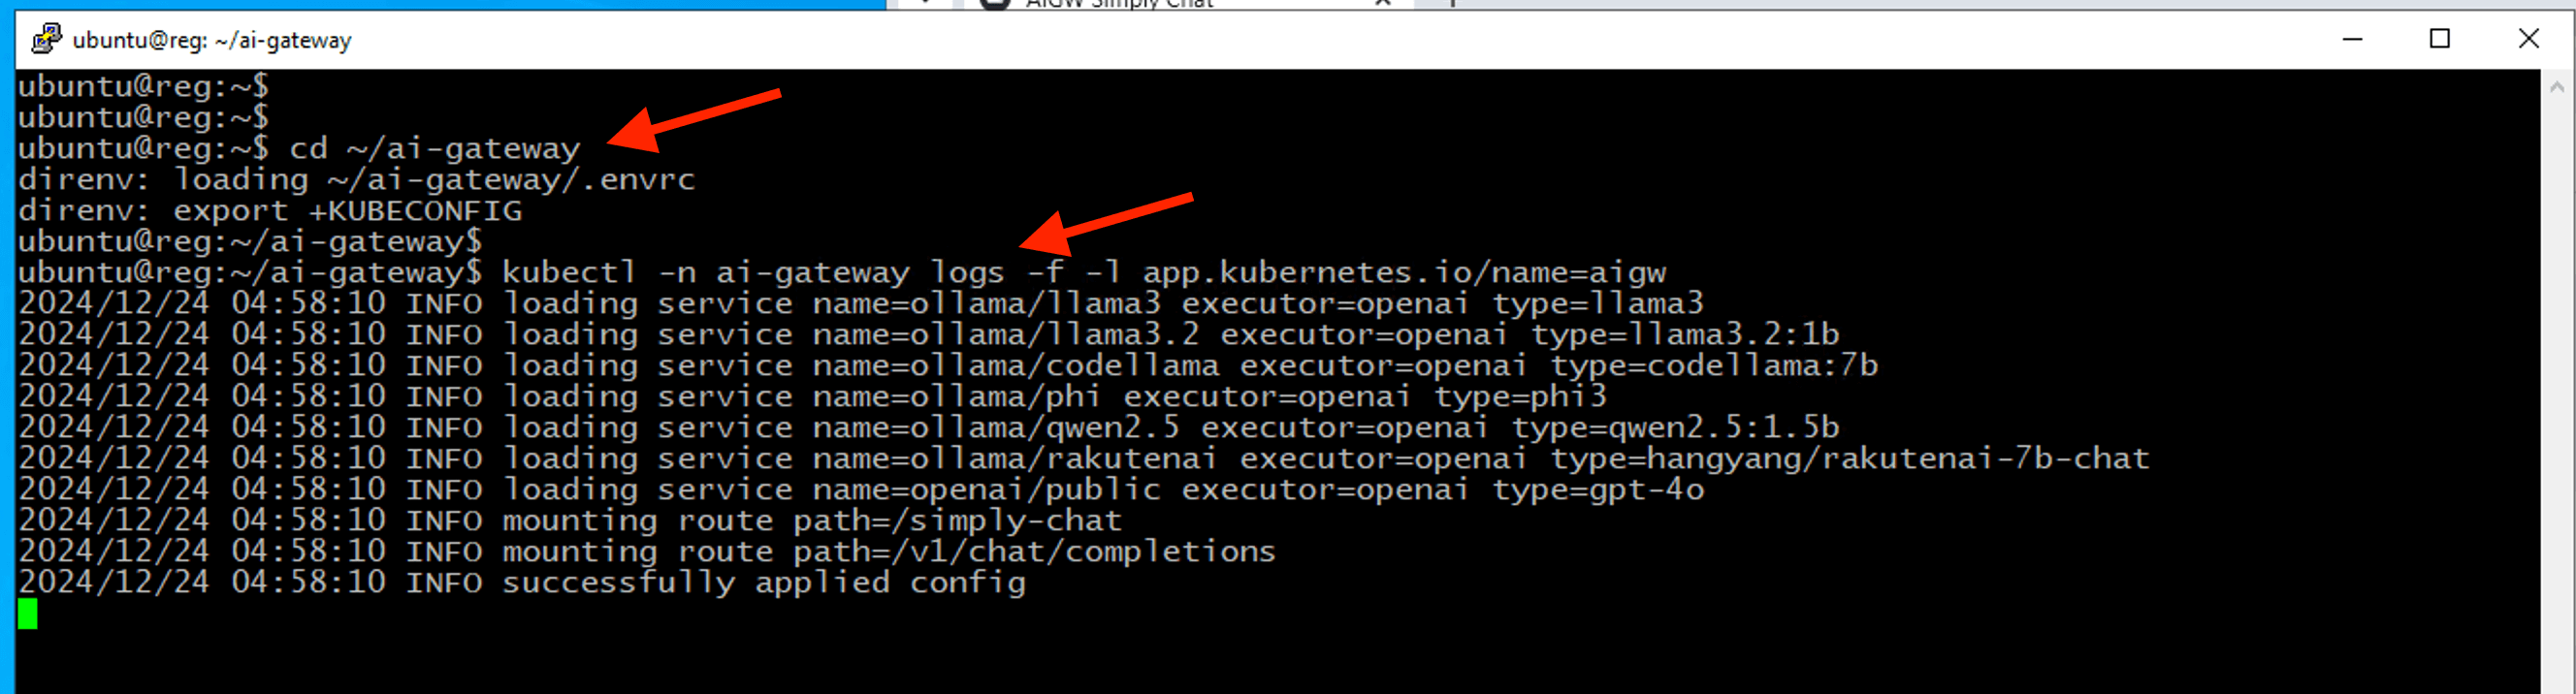
Task: Click the kubectl logs command line
Action: coord(1083,272)
